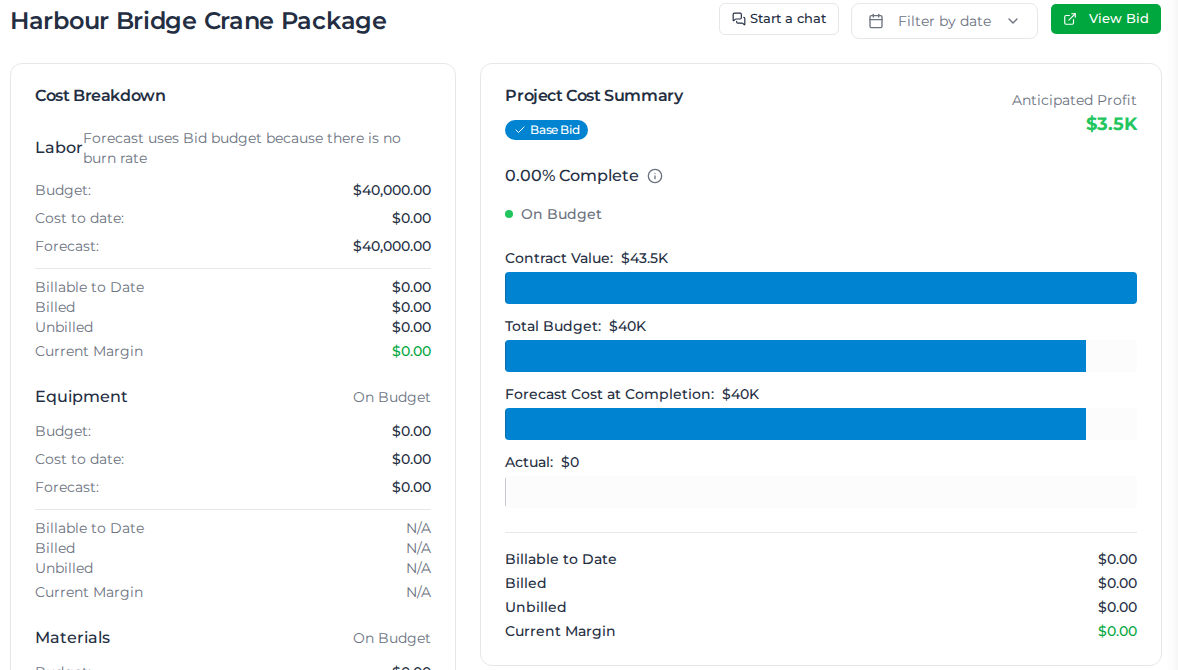
Task: Click the On Budget status with green dot
Action: click(553, 214)
